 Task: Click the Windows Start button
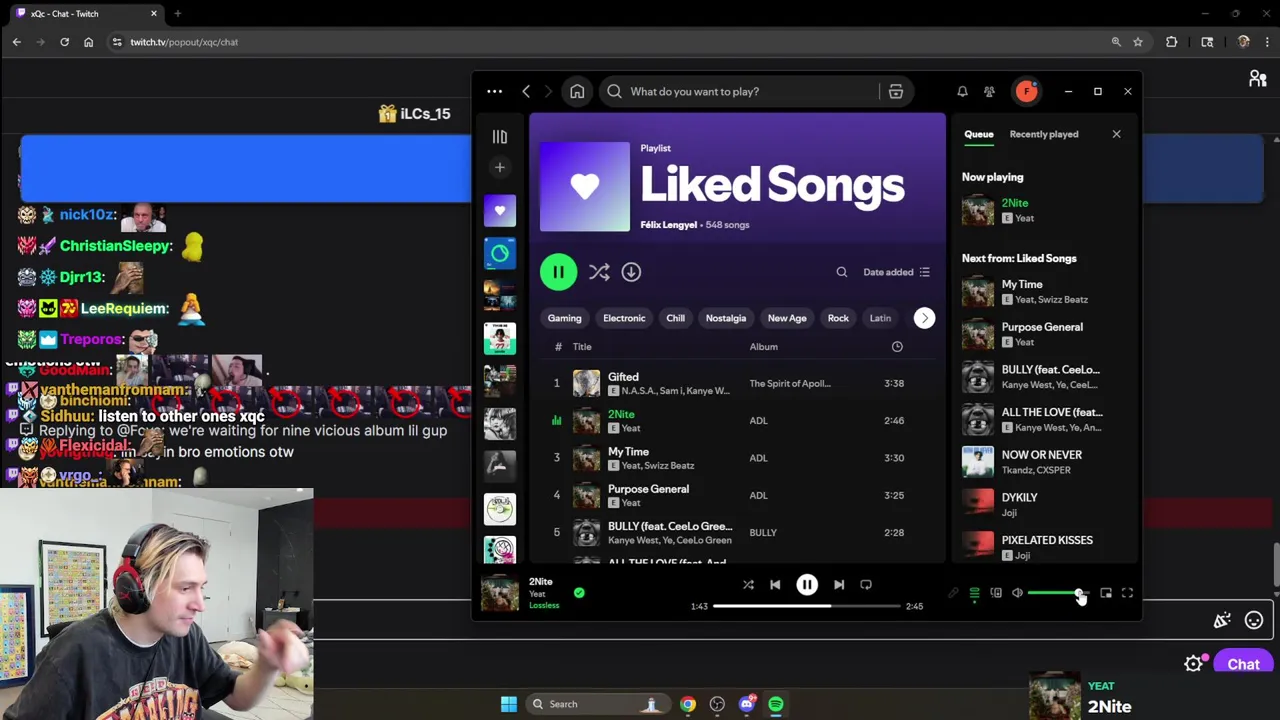pos(508,704)
